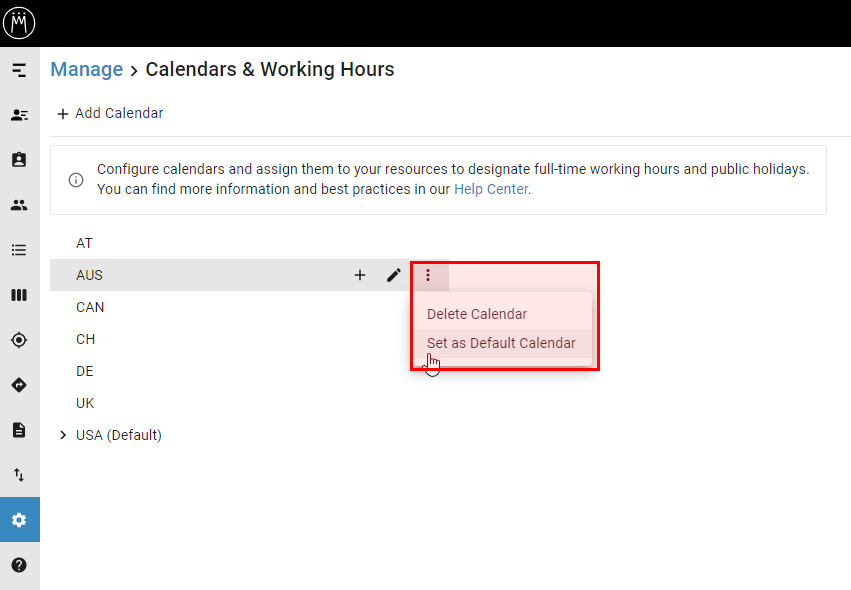
Task: Click the settings gear icon in sidebar
Action: point(19,519)
